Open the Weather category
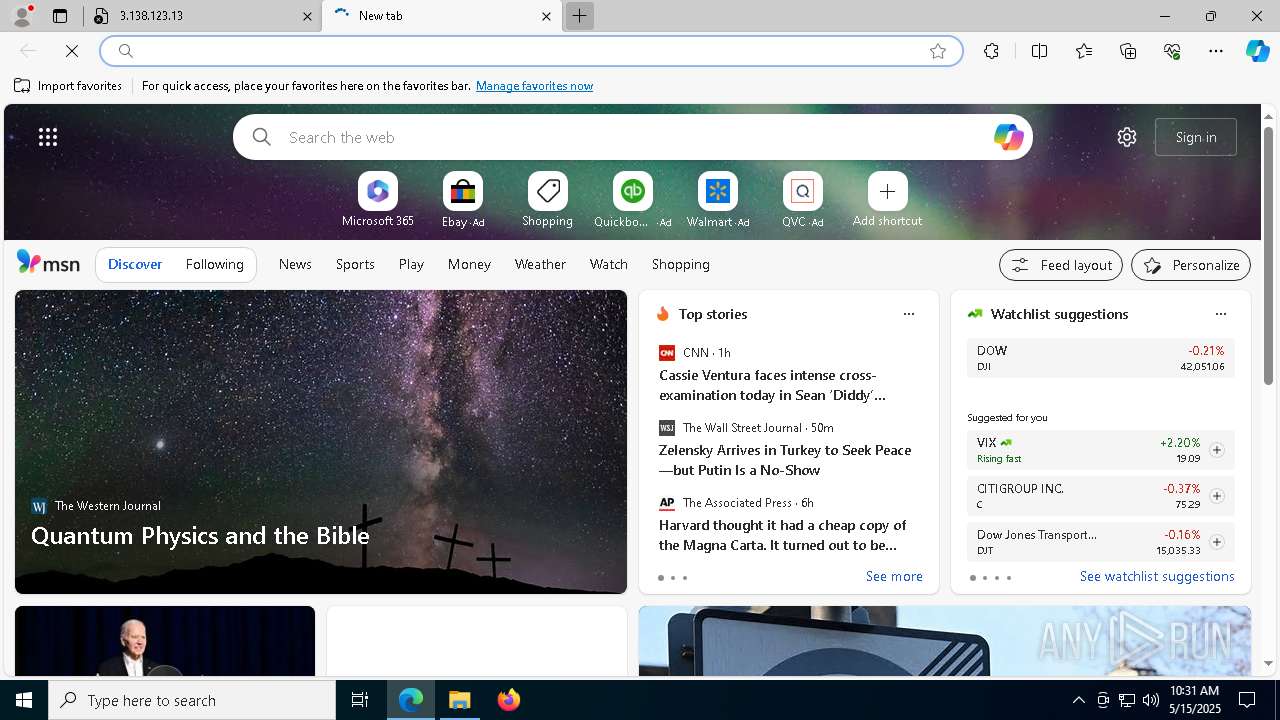The width and height of the screenshot is (1280, 720). click(540, 264)
